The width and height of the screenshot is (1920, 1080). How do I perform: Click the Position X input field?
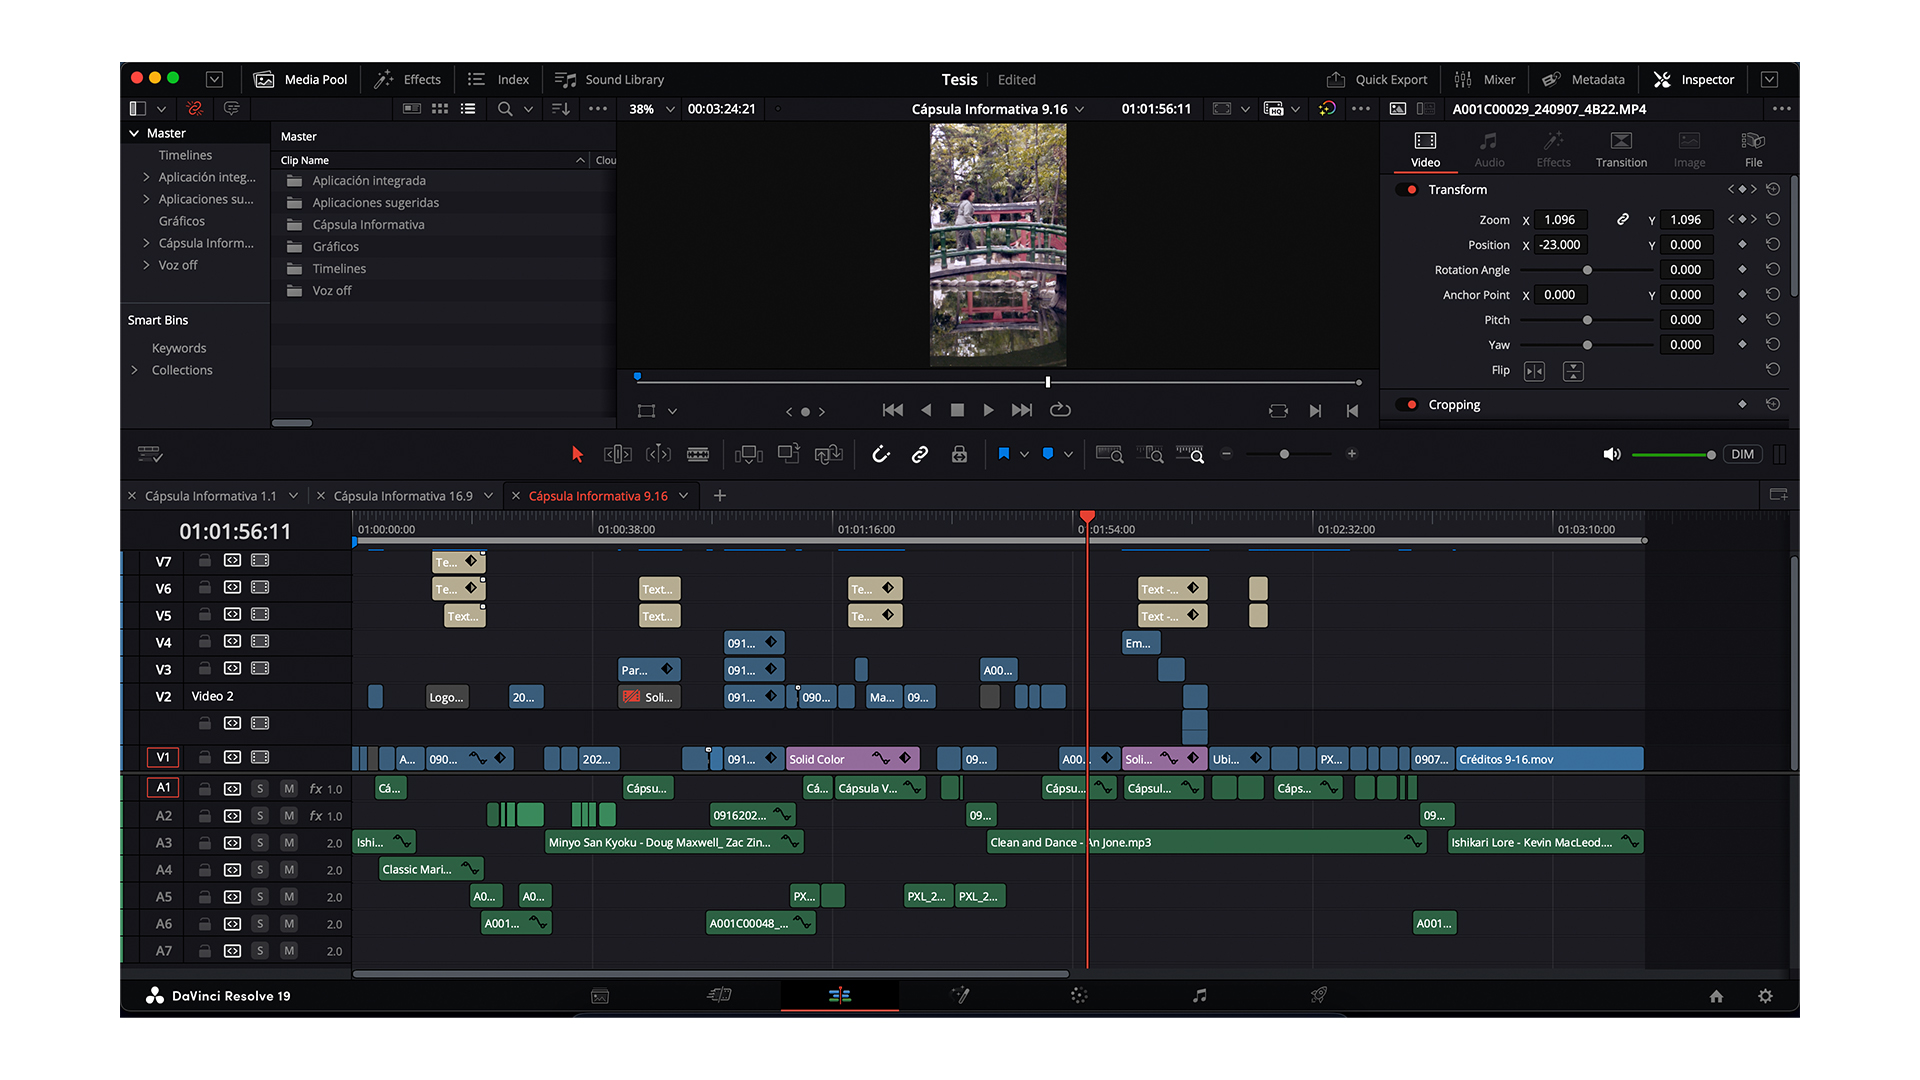[x=1558, y=244]
